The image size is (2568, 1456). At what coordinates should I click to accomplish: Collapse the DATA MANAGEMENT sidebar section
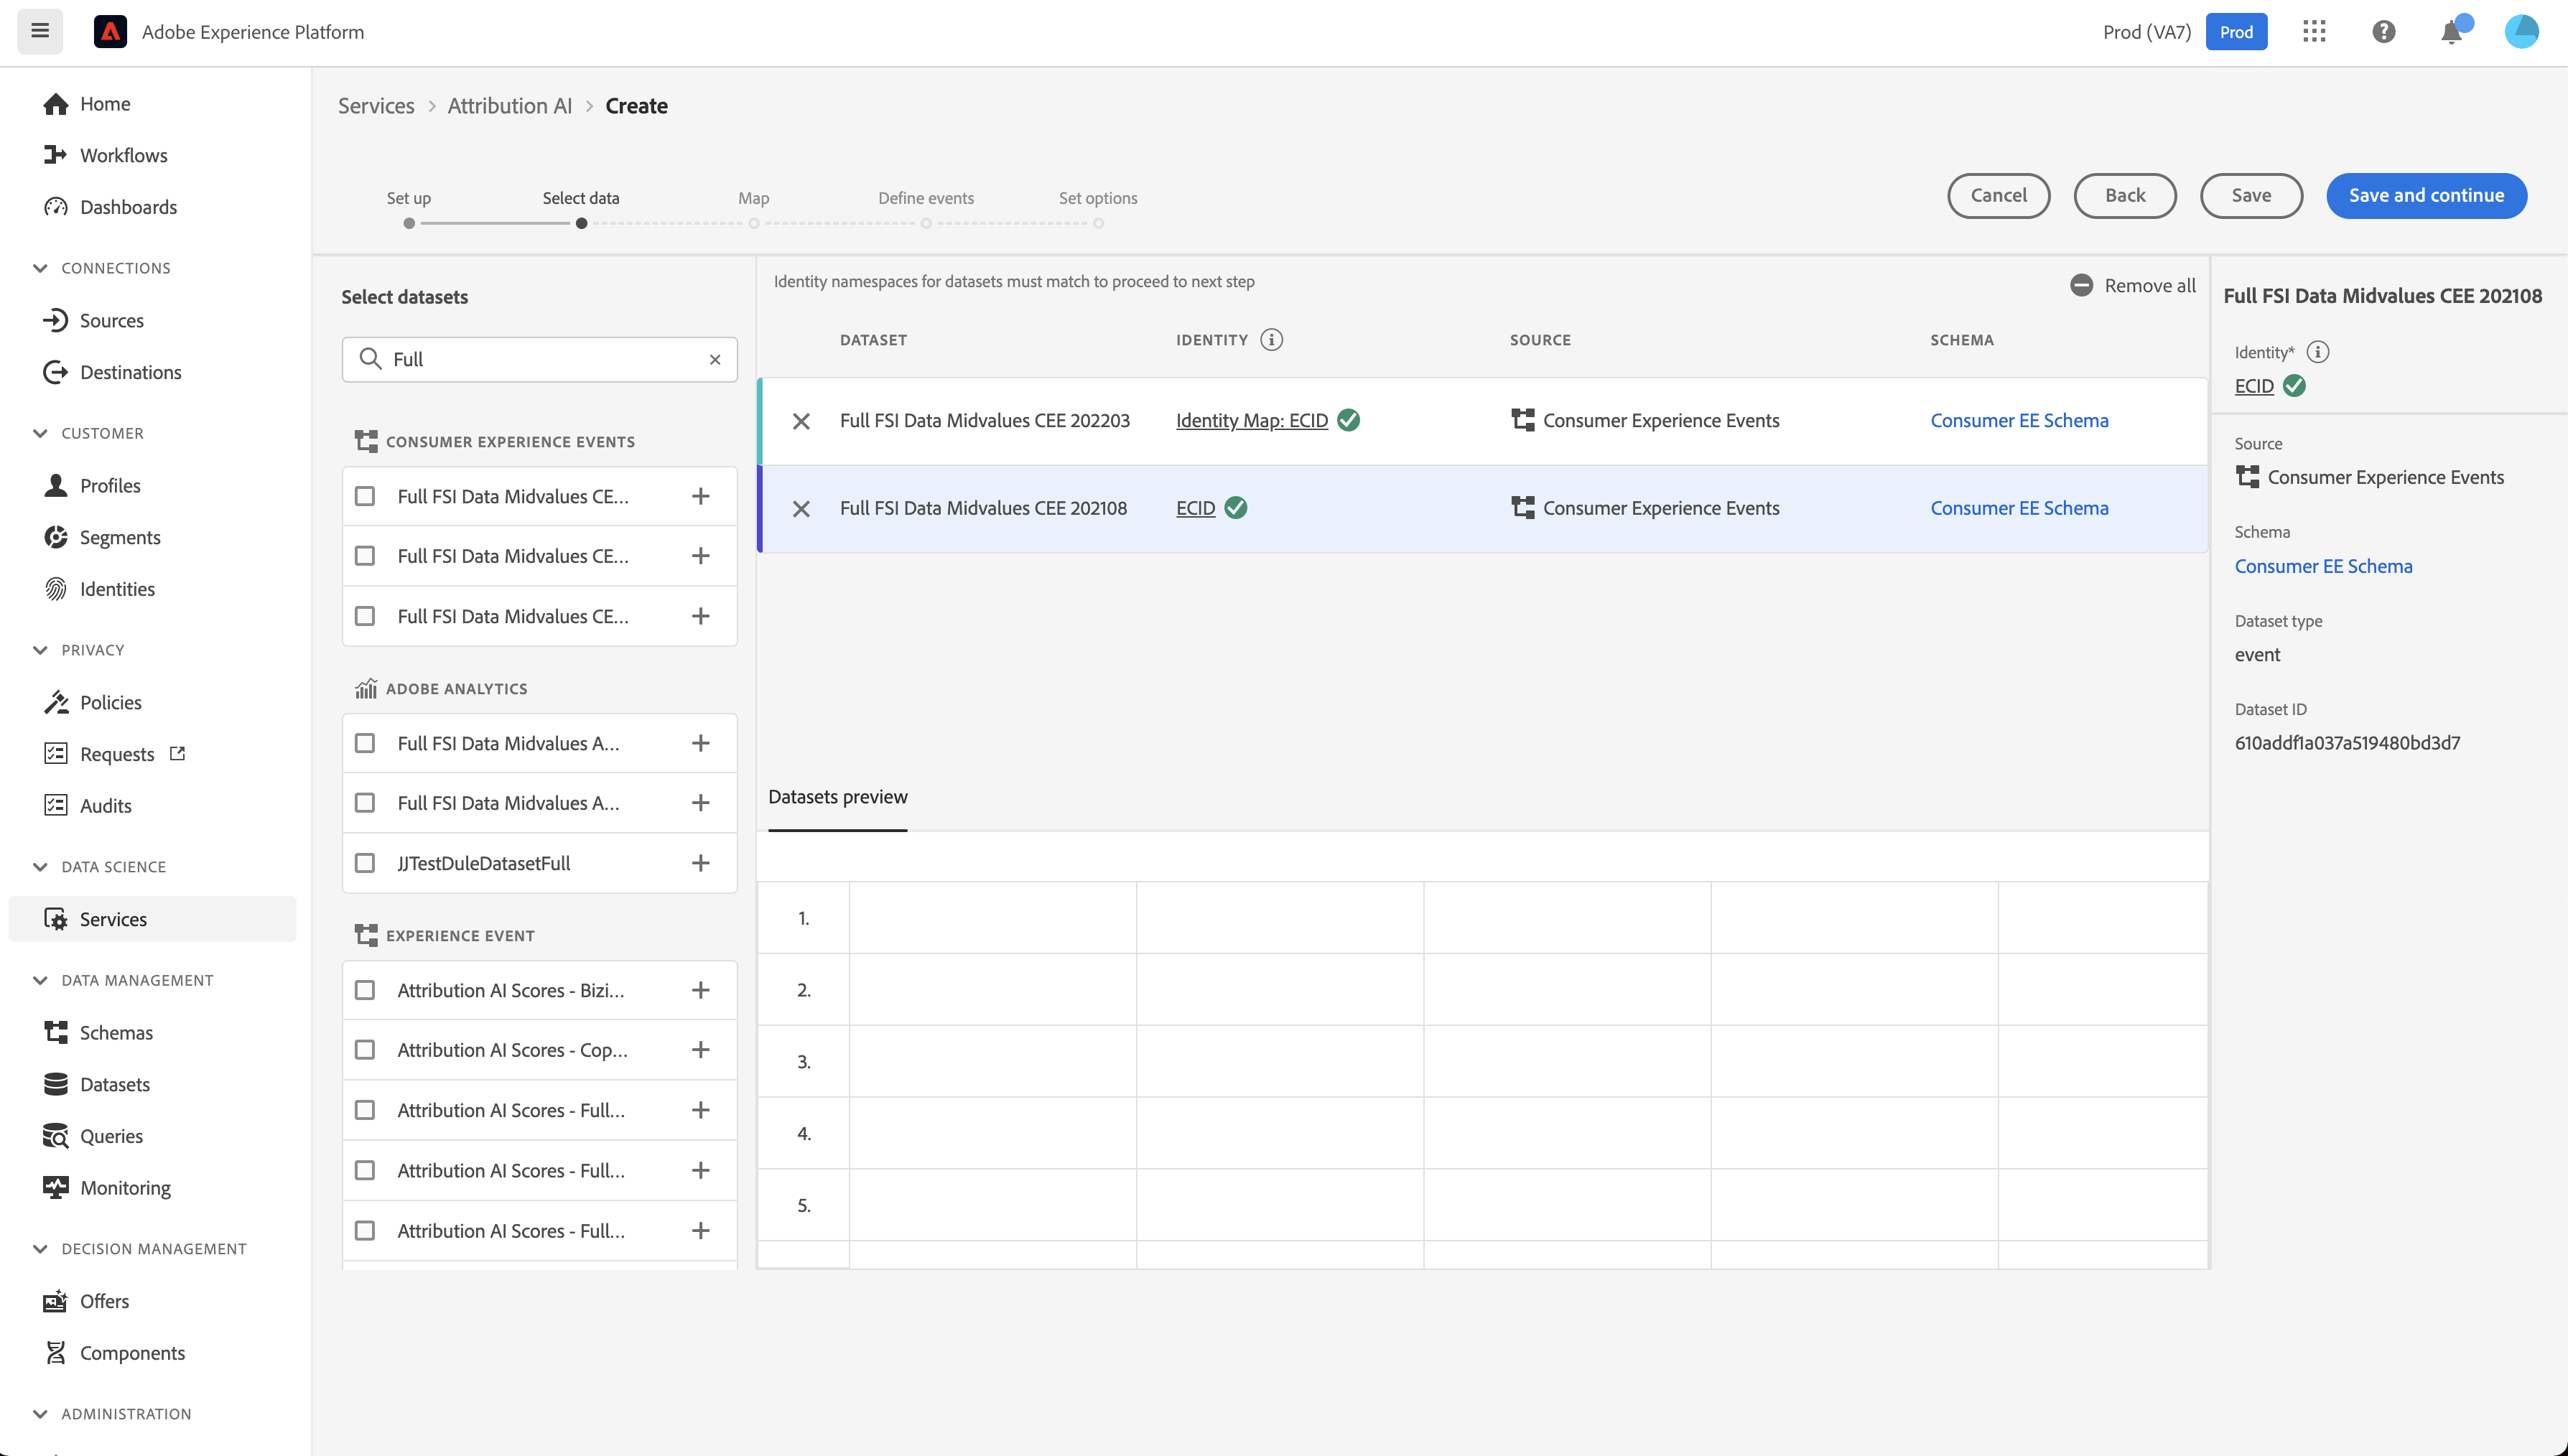point(40,980)
